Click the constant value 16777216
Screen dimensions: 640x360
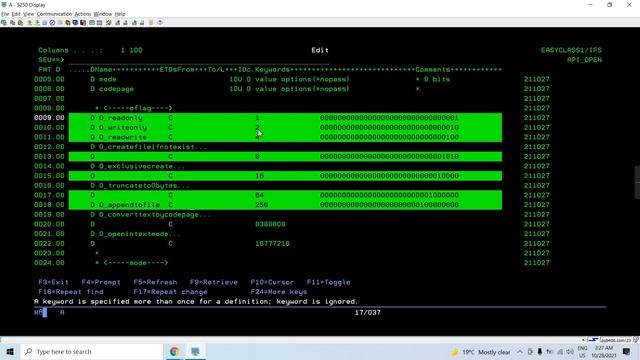click(x=272, y=244)
